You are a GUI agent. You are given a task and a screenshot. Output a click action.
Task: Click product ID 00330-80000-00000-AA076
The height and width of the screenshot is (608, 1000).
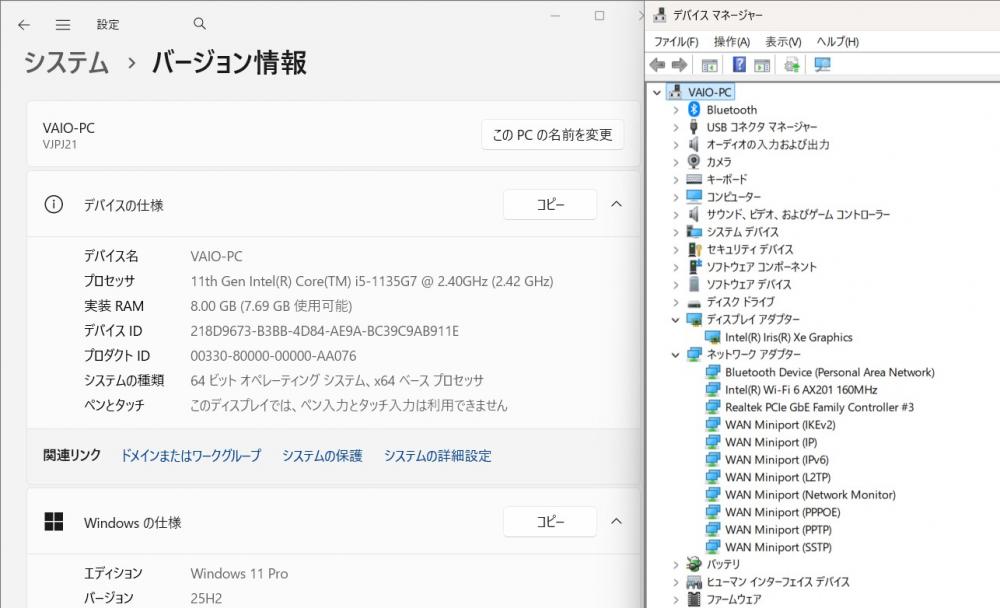[273, 355]
